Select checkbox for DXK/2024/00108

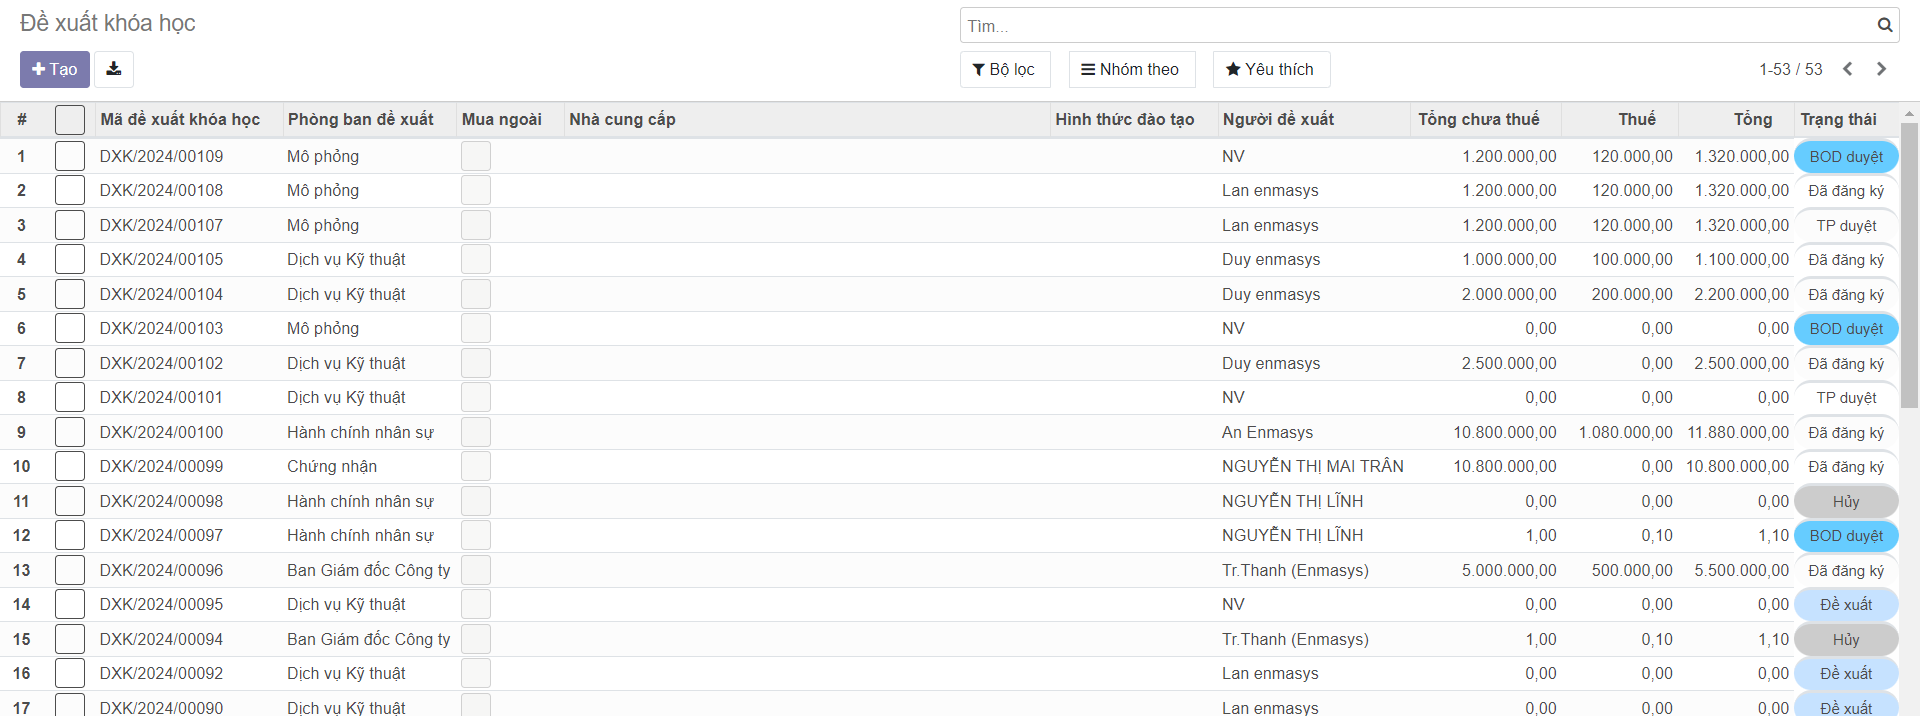click(70, 190)
